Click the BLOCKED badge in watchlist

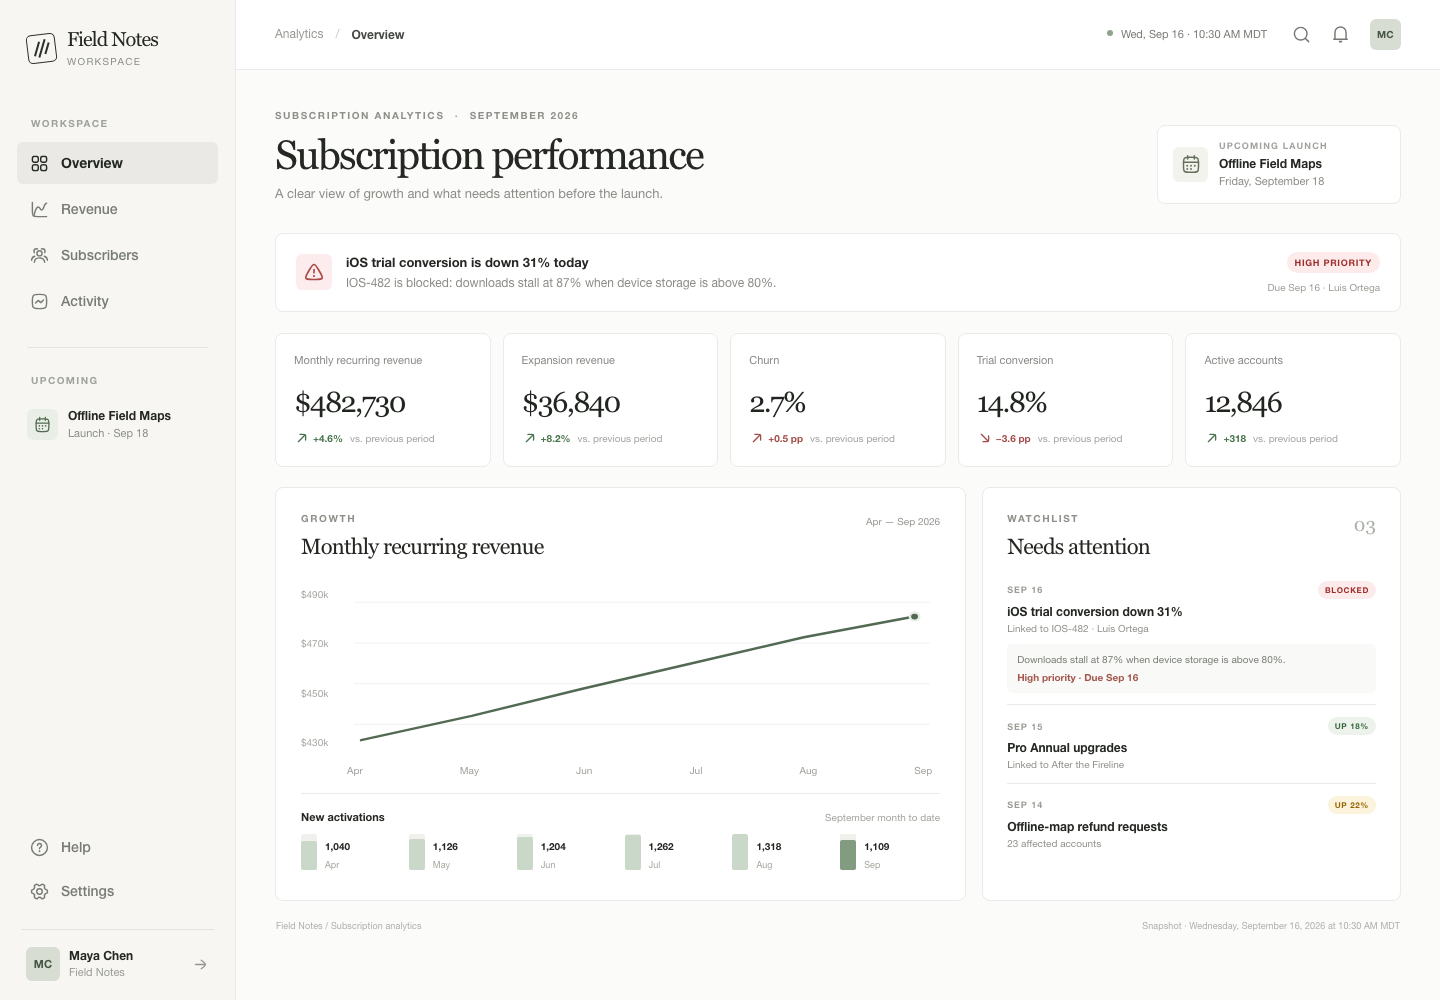coord(1346,590)
